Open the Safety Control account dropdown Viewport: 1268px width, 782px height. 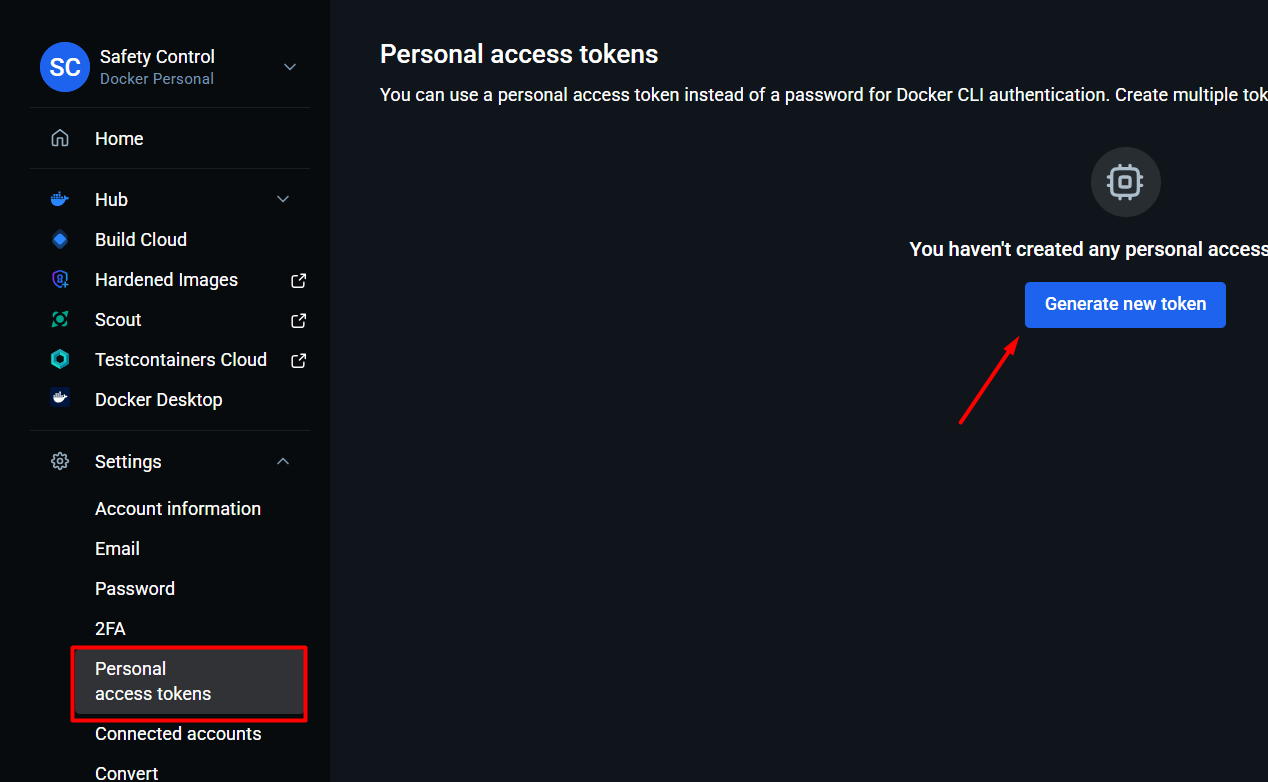click(x=290, y=67)
